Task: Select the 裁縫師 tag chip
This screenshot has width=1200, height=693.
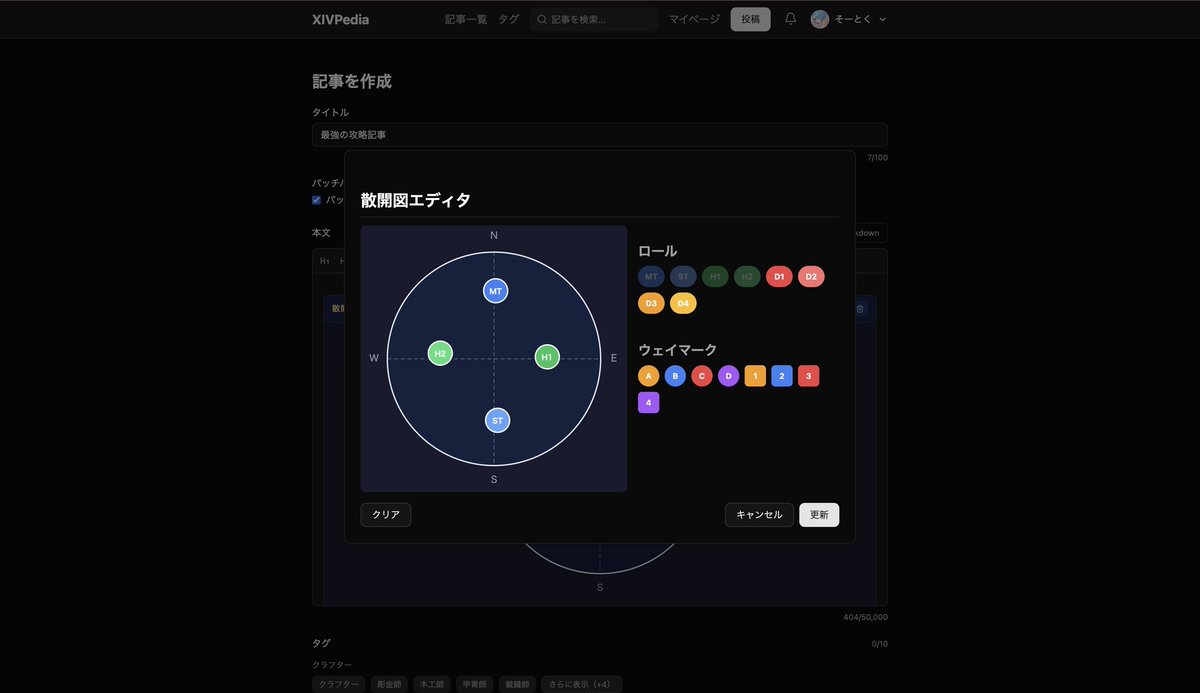Action: coord(517,684)
